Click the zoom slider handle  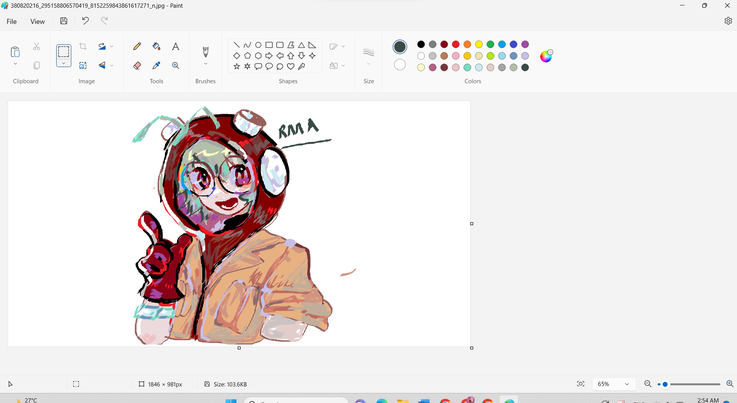[x=665, y=384]
